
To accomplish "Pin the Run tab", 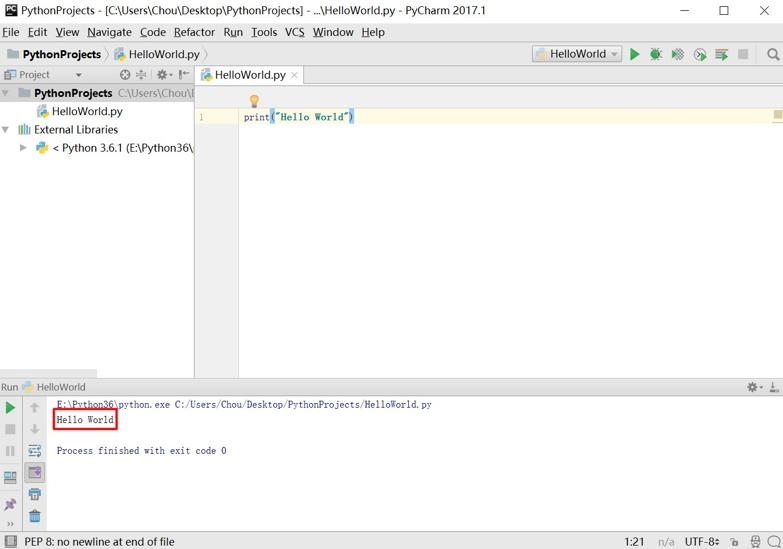I will coord(10,505).
